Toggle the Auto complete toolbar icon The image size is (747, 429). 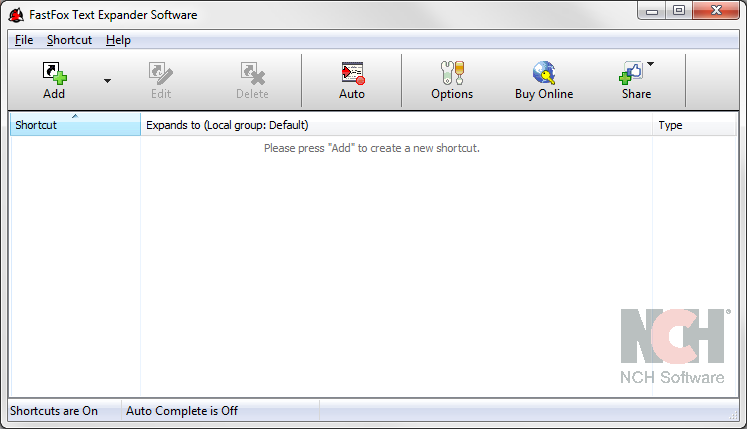[353, 73]
